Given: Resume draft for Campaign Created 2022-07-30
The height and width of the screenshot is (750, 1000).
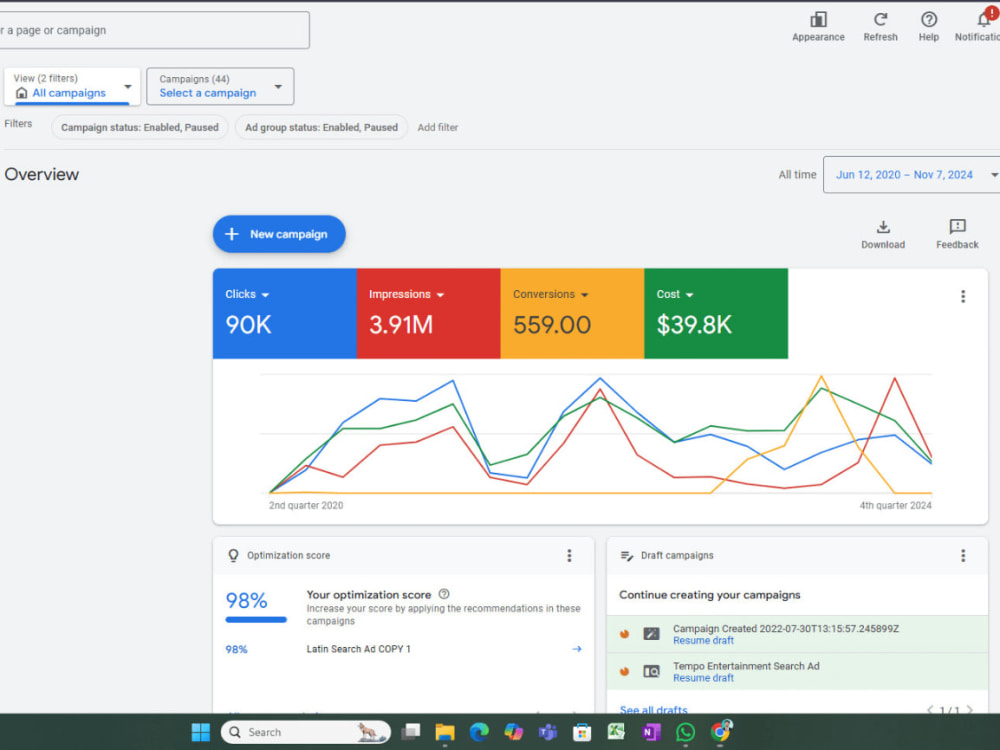Looking at the screenshot, I should click(x=703, y=640).
